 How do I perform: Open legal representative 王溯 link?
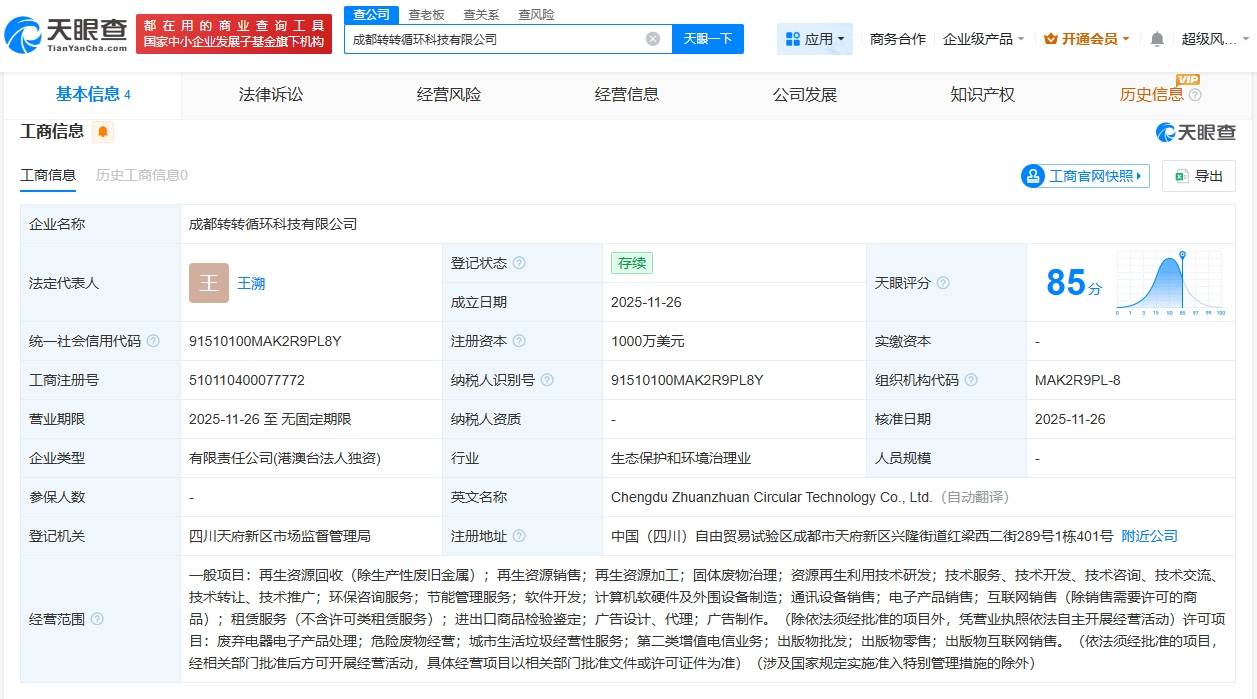coord(251,283)
